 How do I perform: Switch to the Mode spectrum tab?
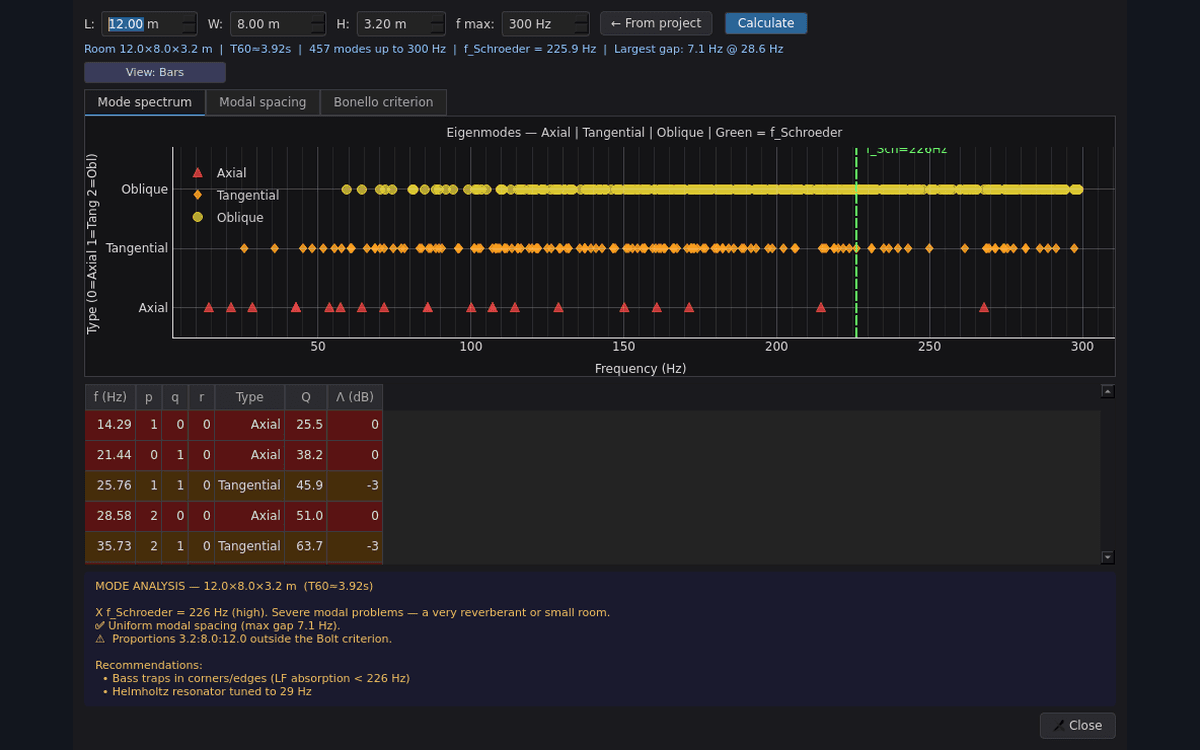(145, 102)
